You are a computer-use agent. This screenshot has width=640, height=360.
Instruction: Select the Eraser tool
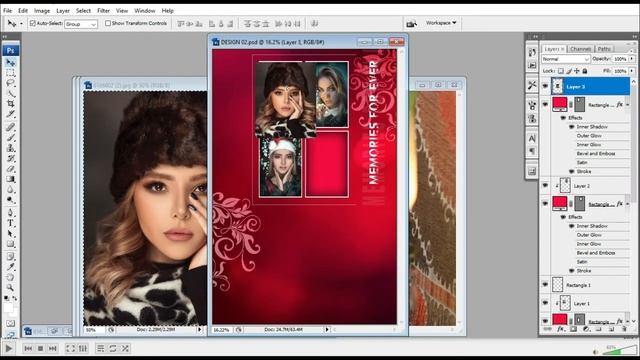(x=11, y=169)
